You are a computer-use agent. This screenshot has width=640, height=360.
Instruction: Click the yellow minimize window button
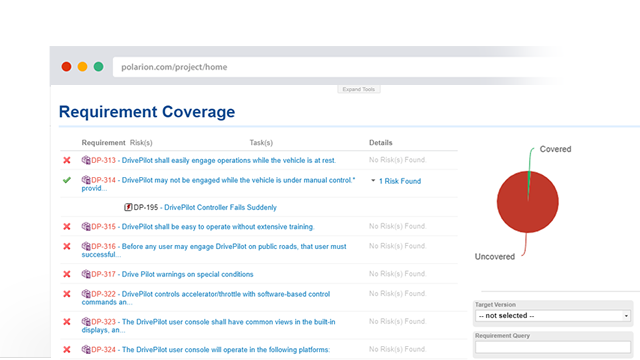pos(82,67)
